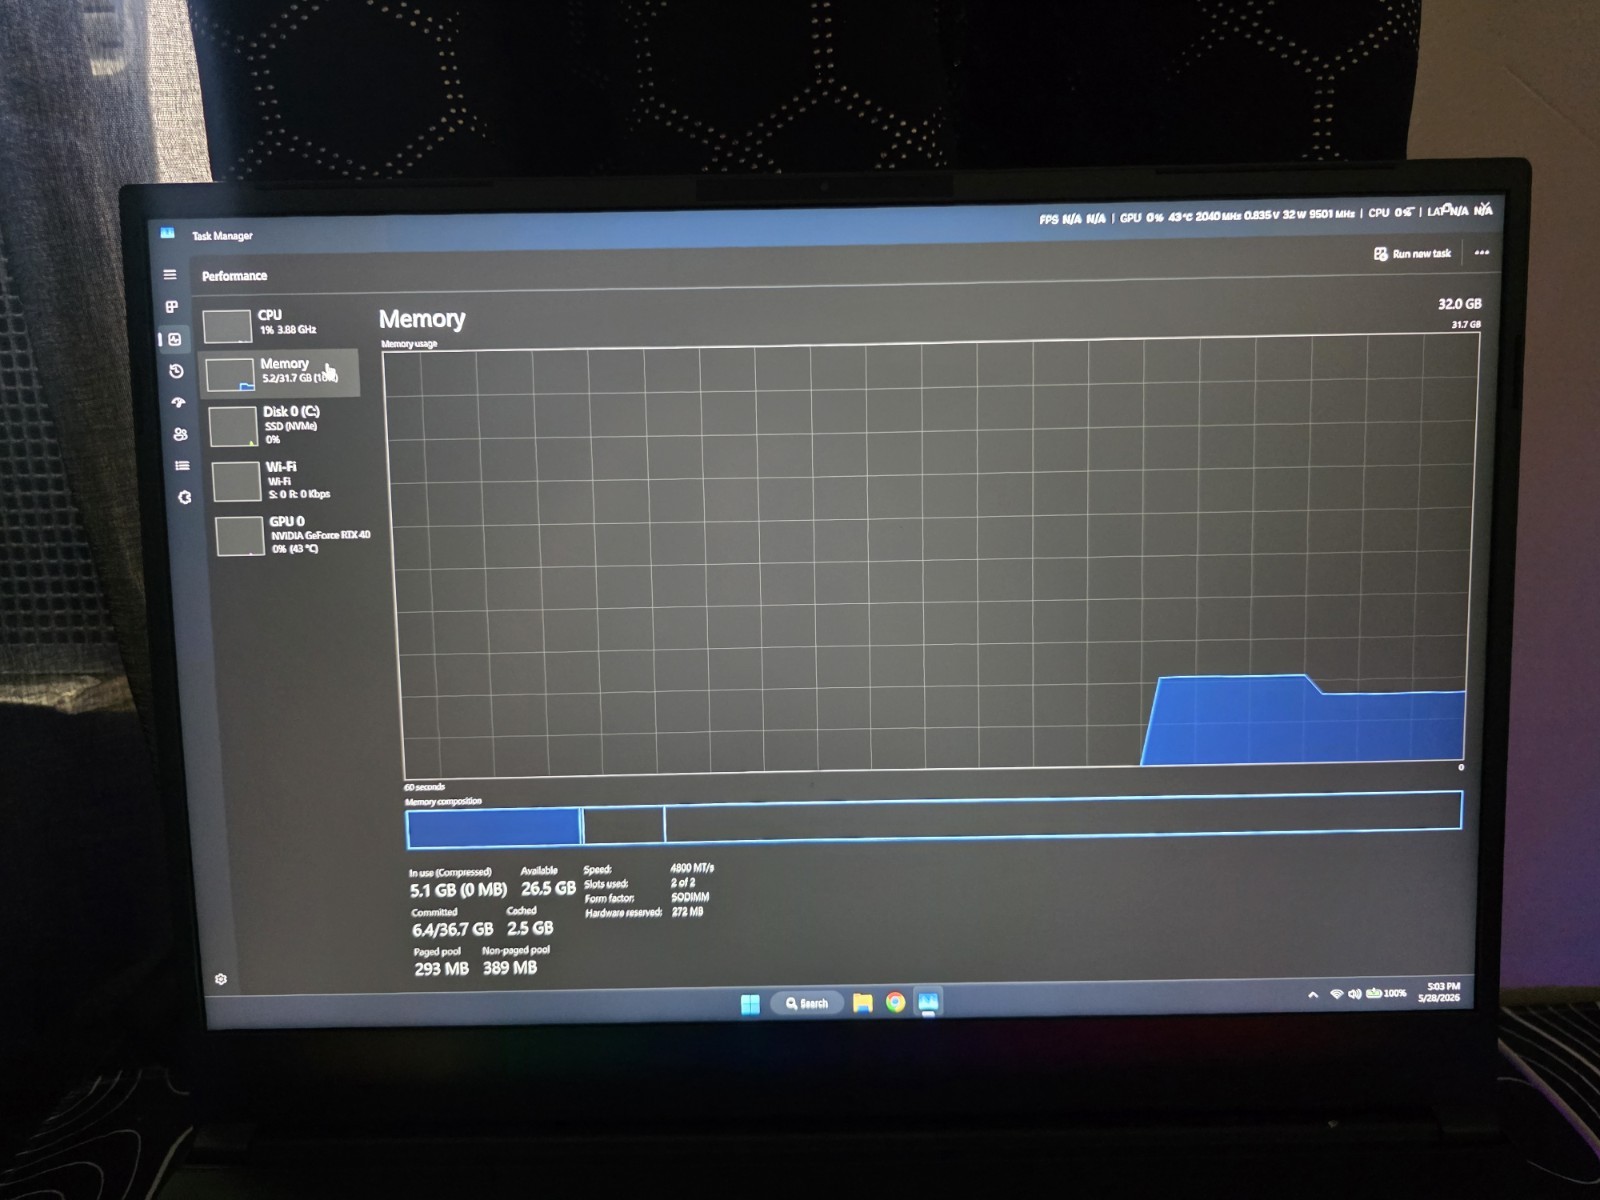
Task: Click the In use value 5.1 GB
Action: pos(458,890)
